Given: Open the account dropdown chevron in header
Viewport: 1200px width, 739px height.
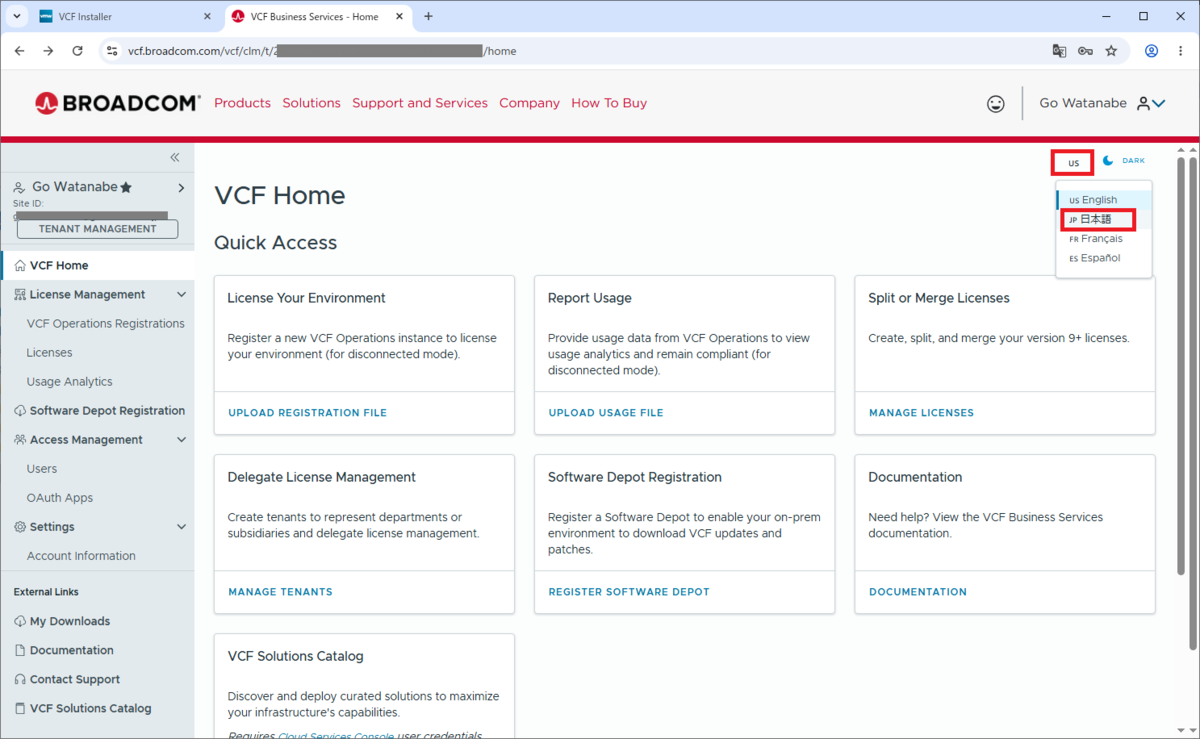Looking at the screenshot, I should [1159, 103].
